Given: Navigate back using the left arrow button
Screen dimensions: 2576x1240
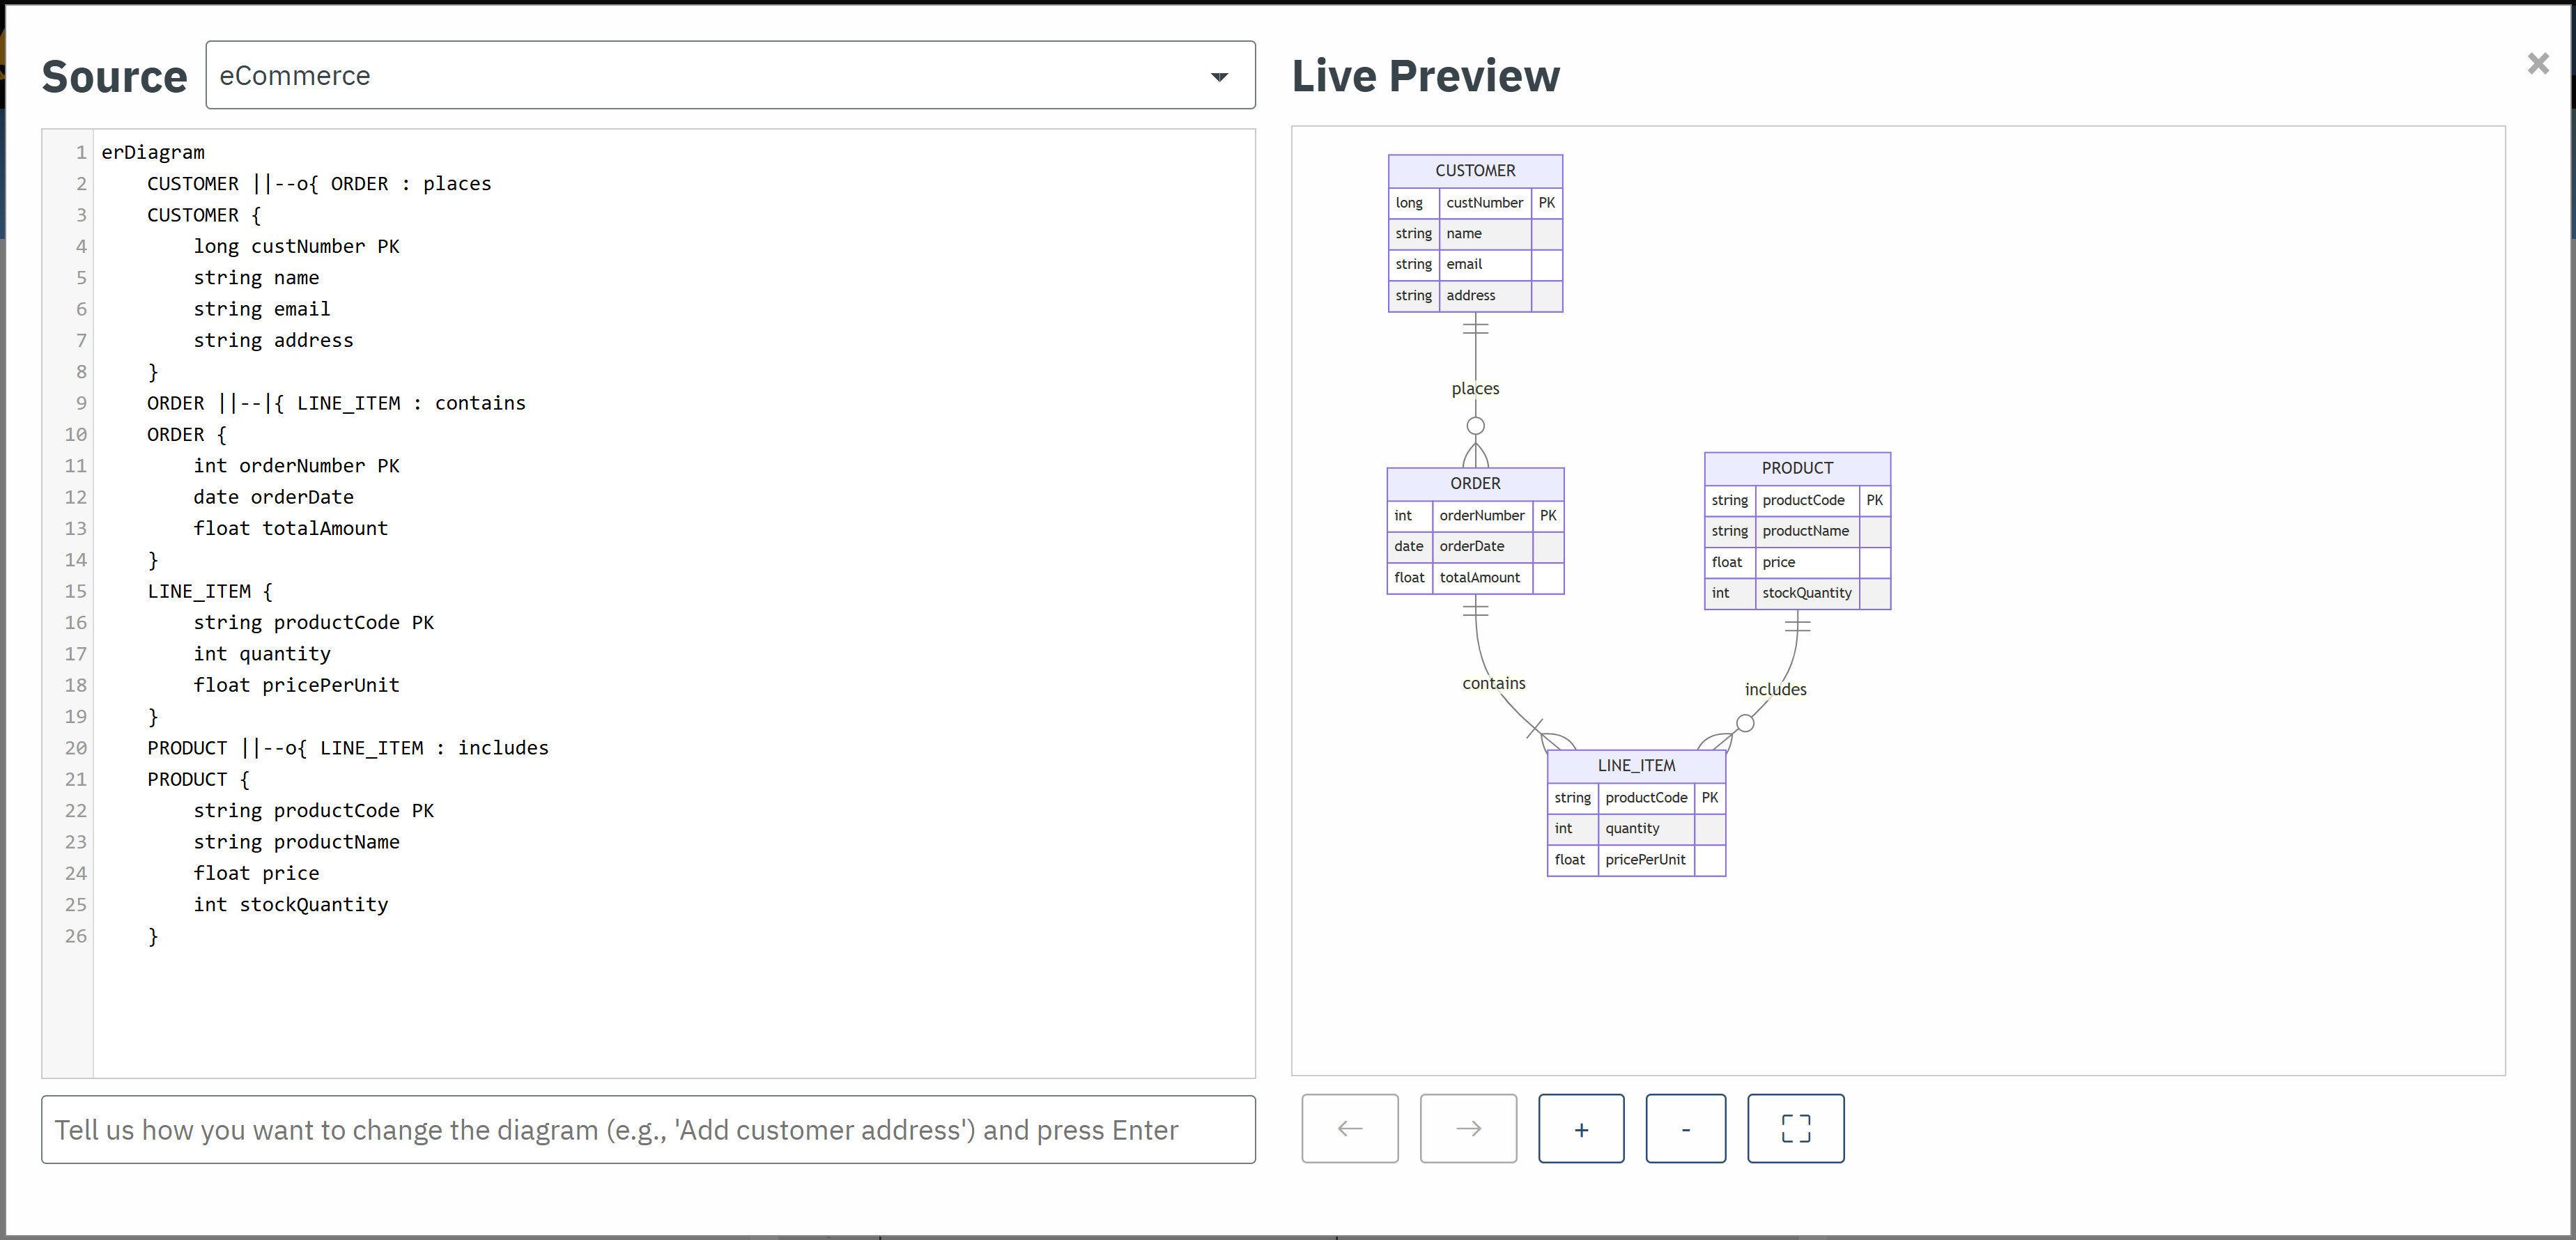Looking at the screenshot, I should (x=1349, y=1128).
